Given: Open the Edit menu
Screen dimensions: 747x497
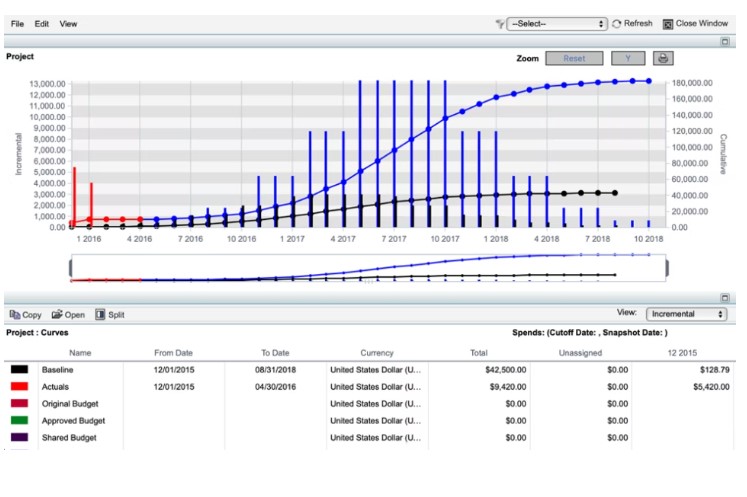Looking at the screenshot, I should coord(42,23).
